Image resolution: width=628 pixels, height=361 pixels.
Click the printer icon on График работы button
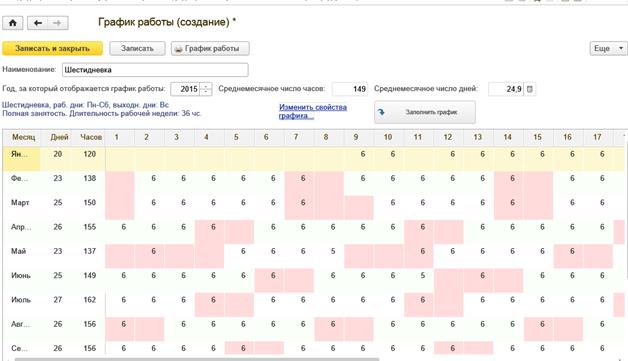179,49
